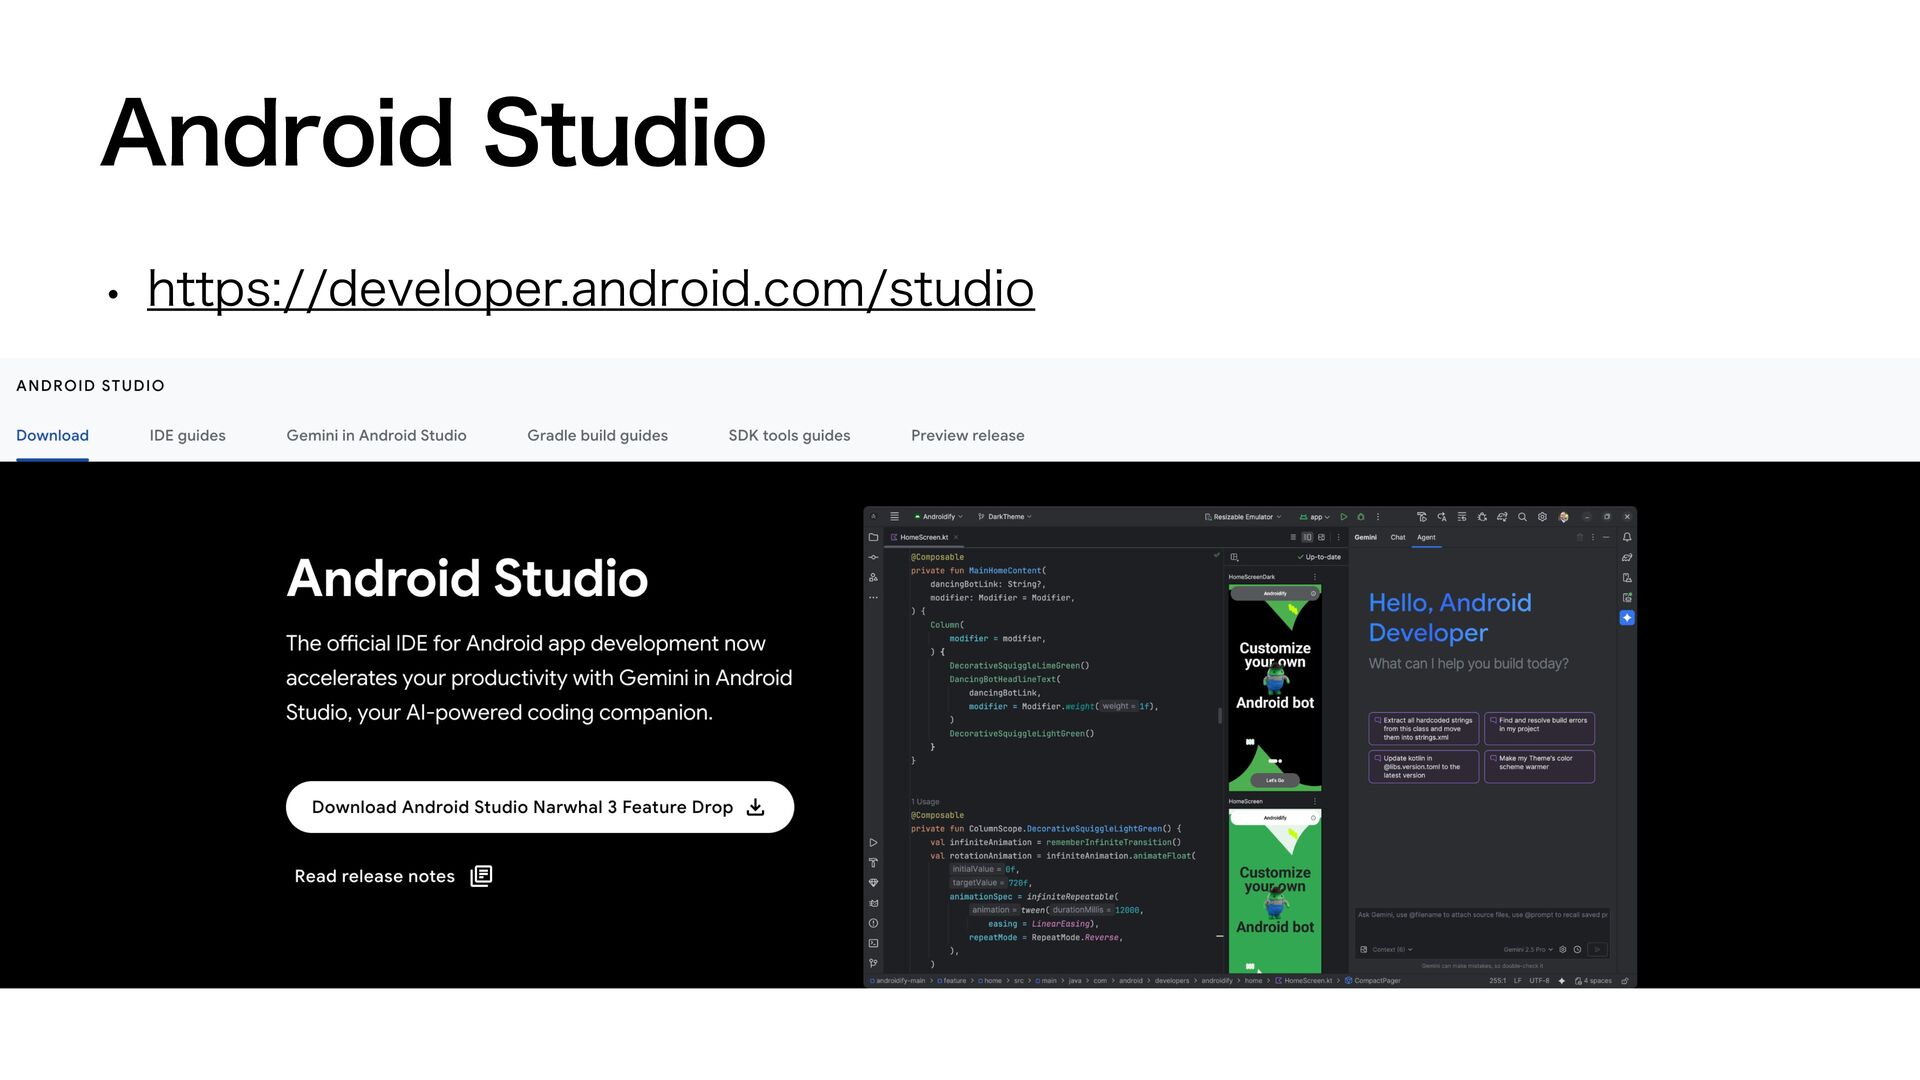Open the IDE guides tab
Screen dimensions: 1920x1080
click(x=187, y=435)
